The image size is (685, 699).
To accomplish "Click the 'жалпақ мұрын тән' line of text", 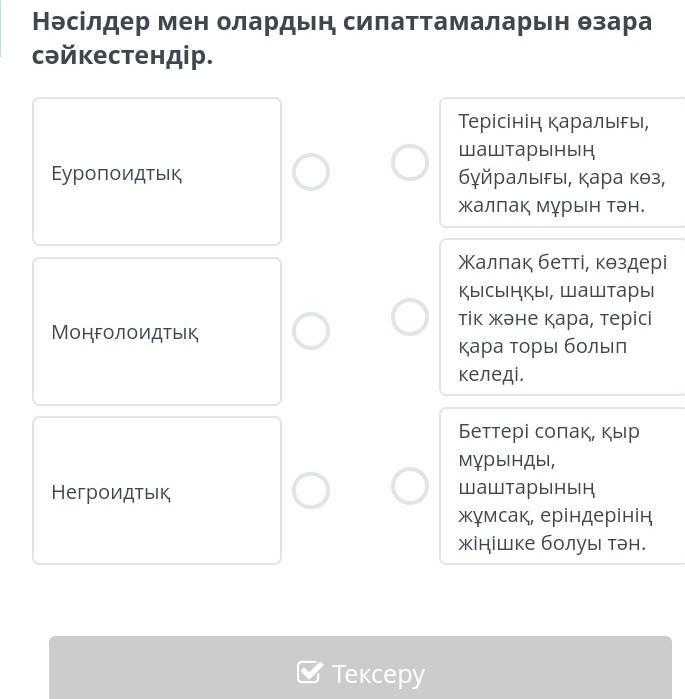I will coord(551,205).
